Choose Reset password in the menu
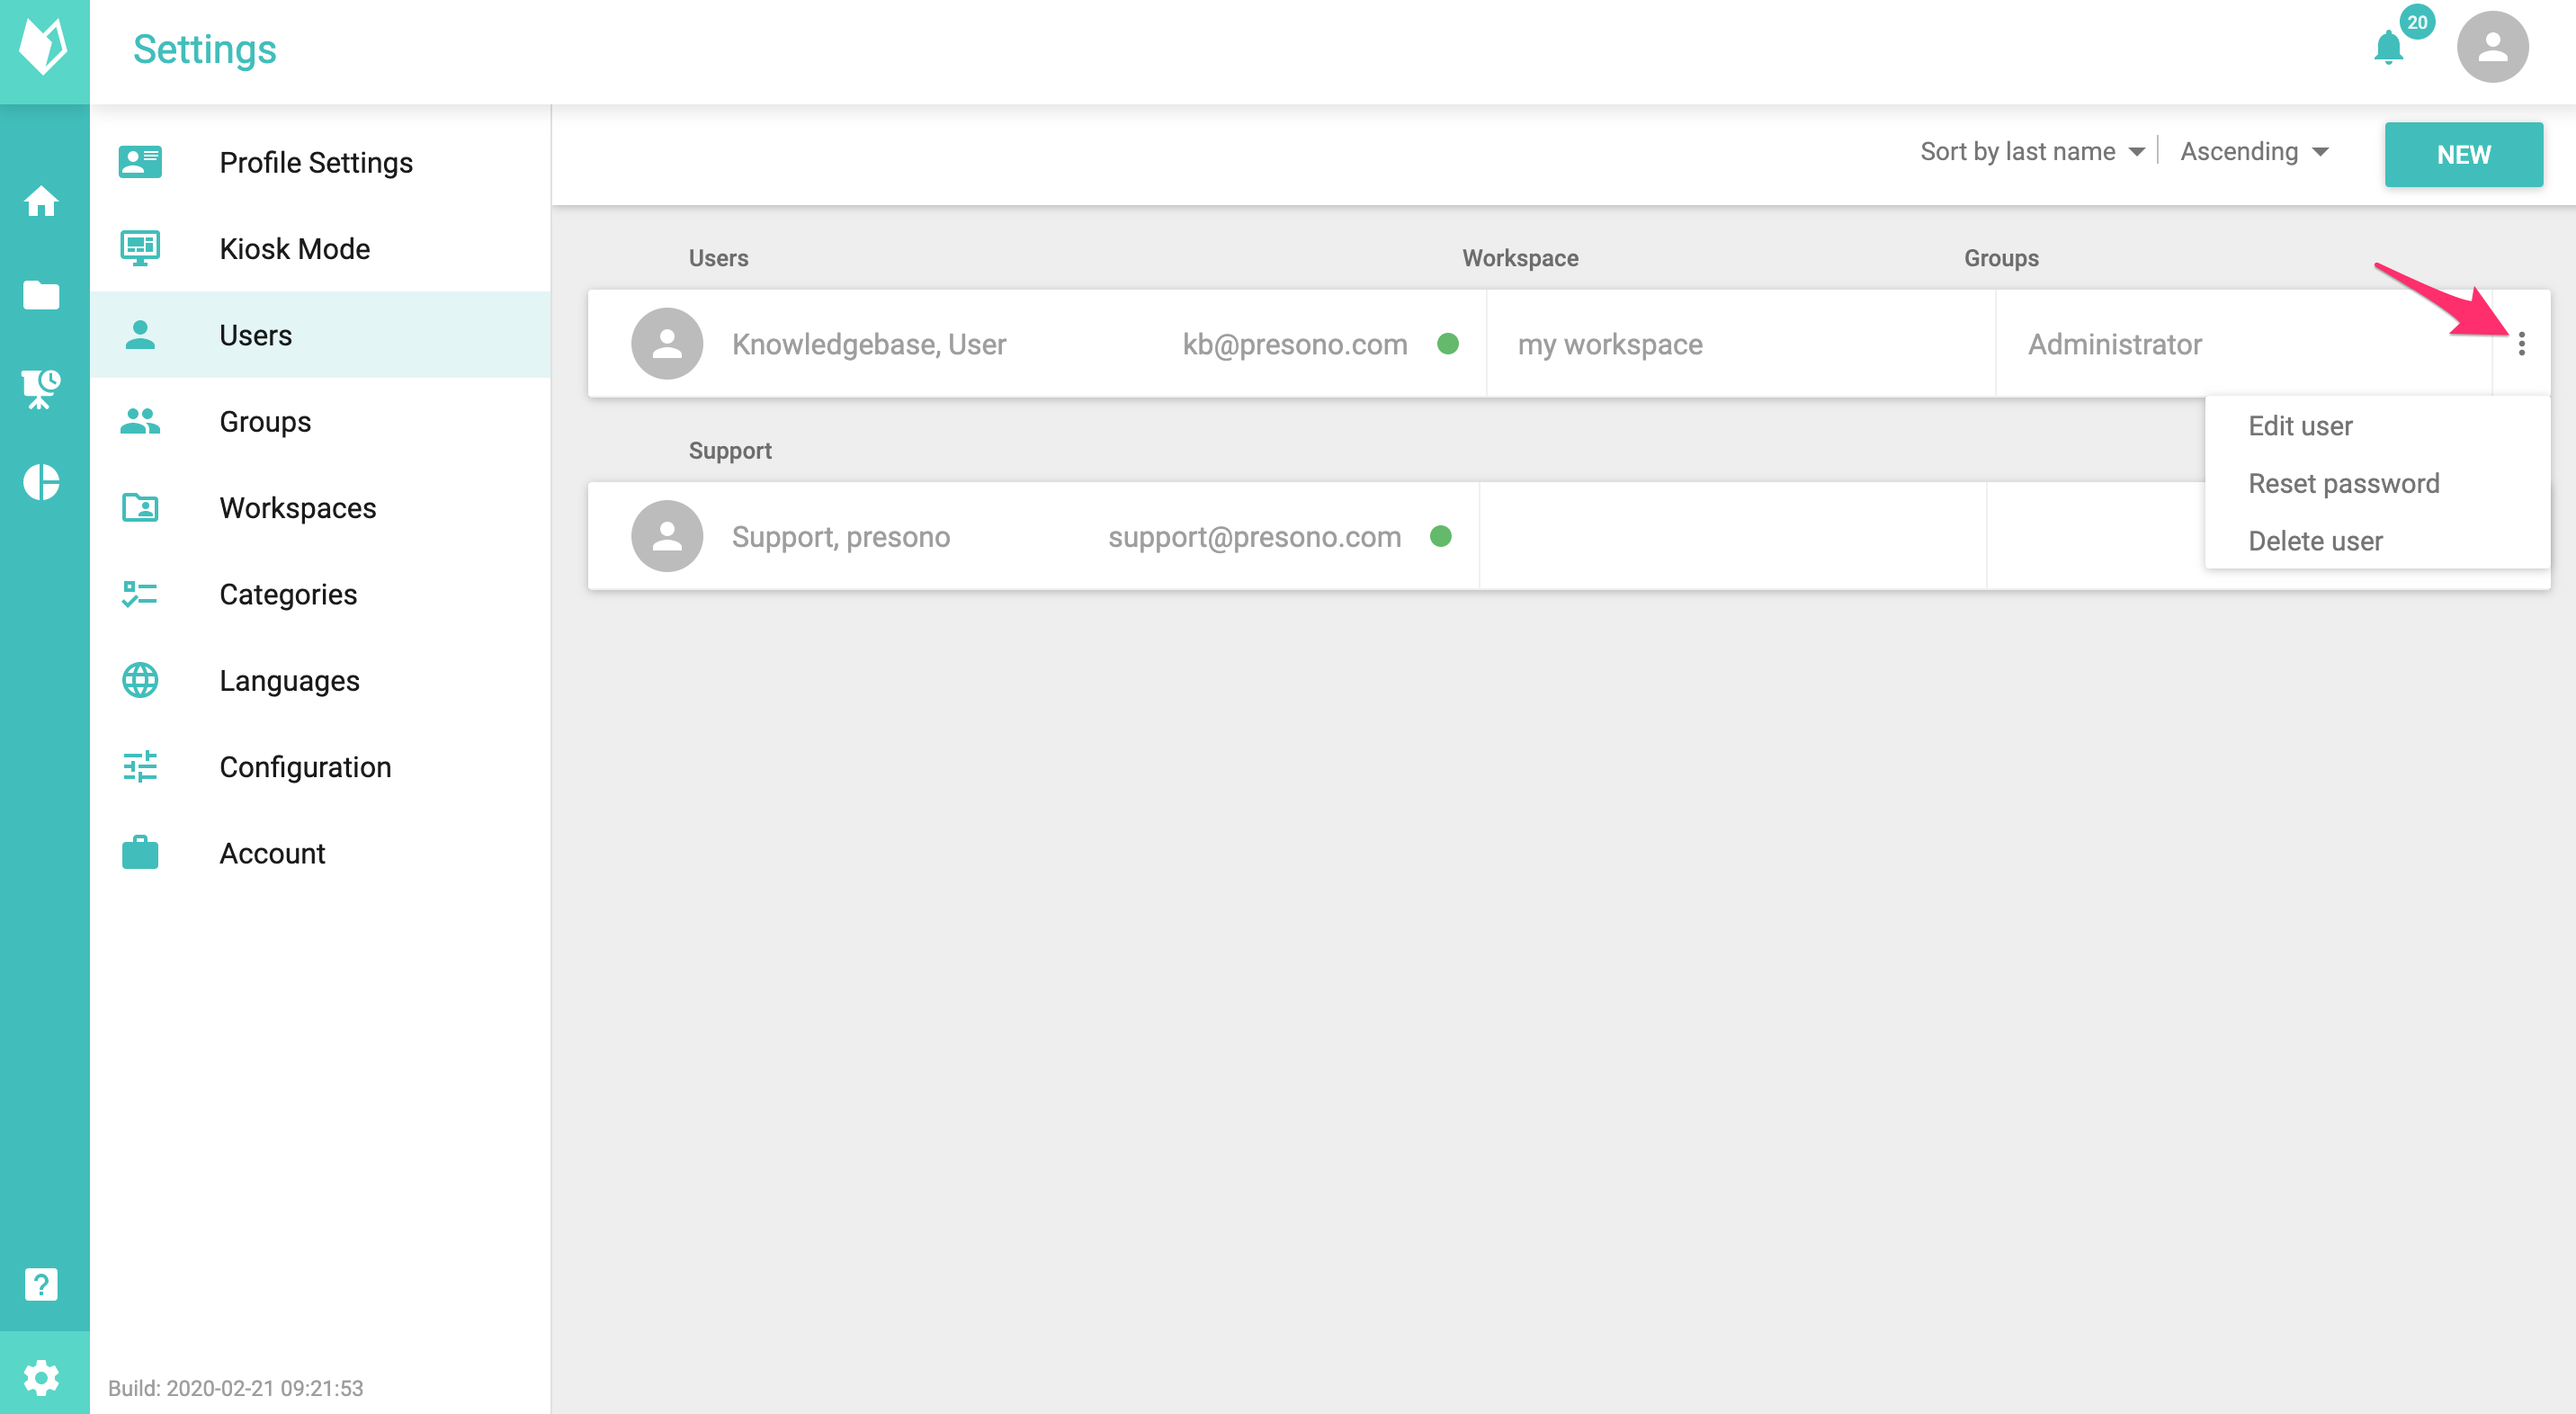 pyautogui.click(x=2343, y=484)
